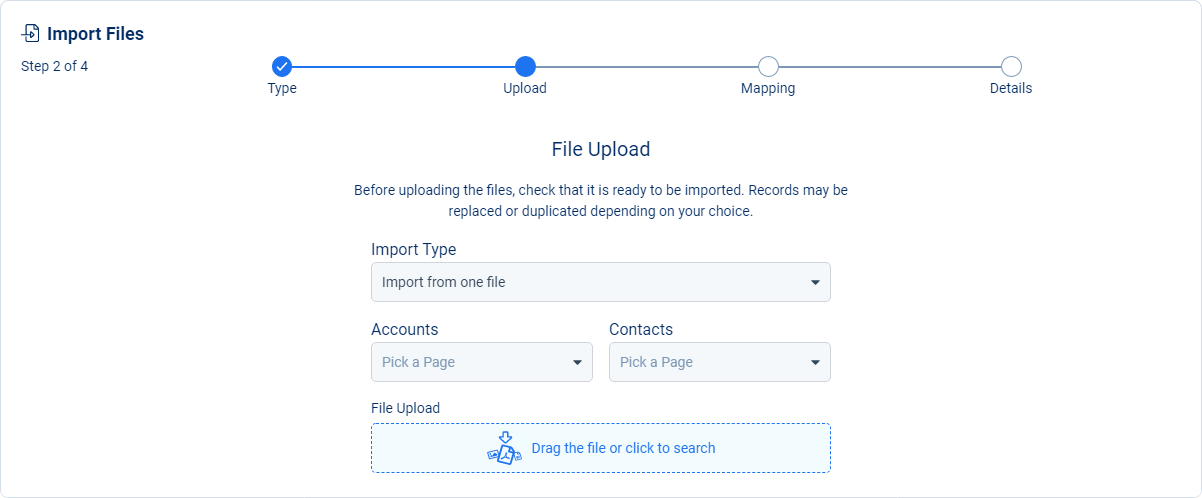Click the Contacts dropdown caret arrow
Screen dimensions: 1202x498
[815, 363]
